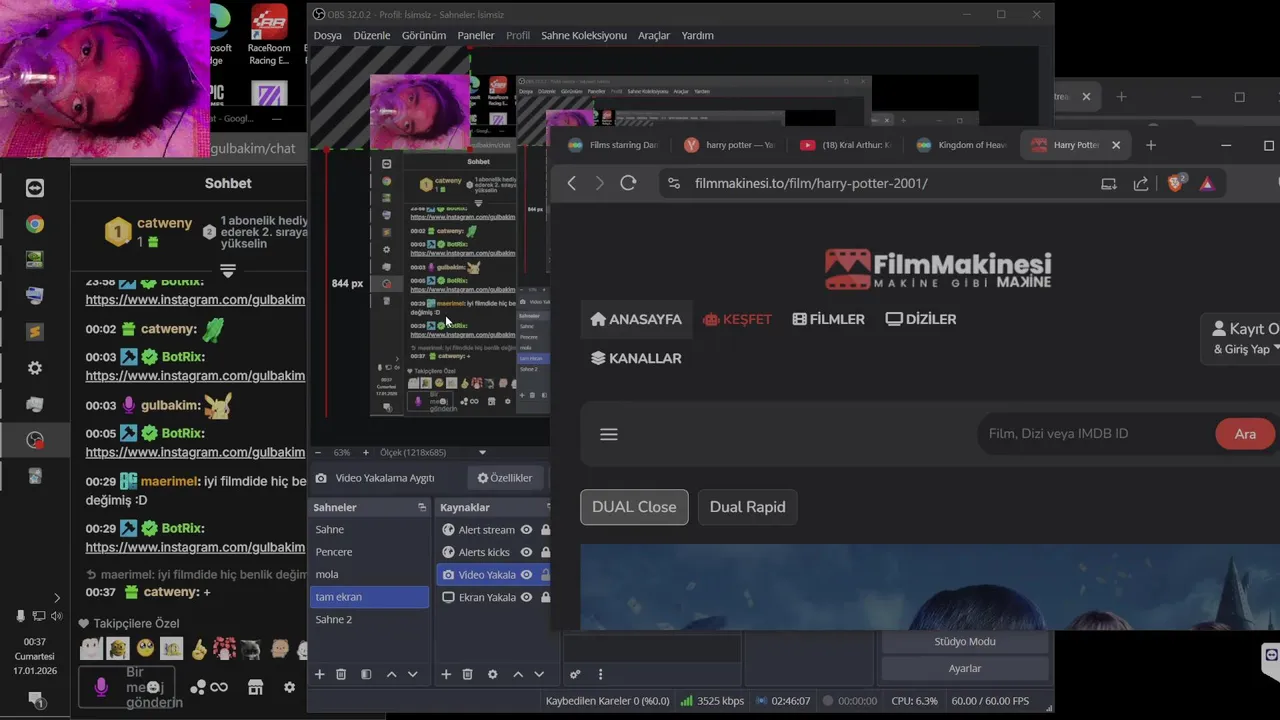1280x720 pixels.
Task: Click the site settings icon before URL
Action: pos(674,183)
